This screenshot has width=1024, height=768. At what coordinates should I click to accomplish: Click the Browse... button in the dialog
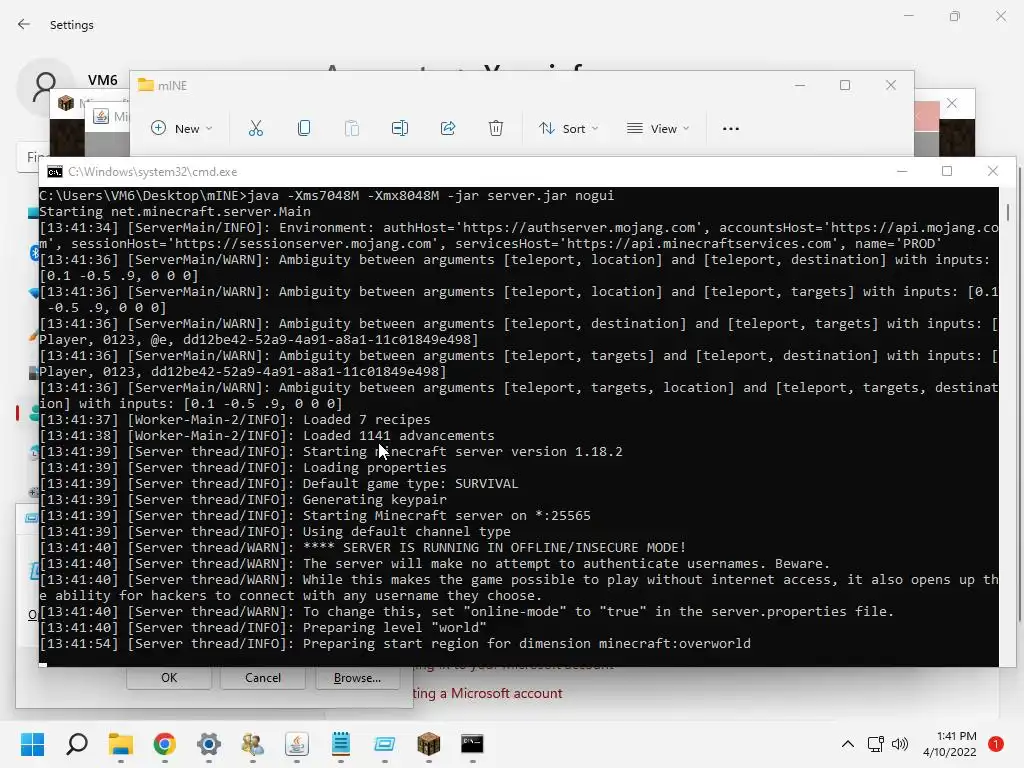pyautogui.click(x=357, y=678)
